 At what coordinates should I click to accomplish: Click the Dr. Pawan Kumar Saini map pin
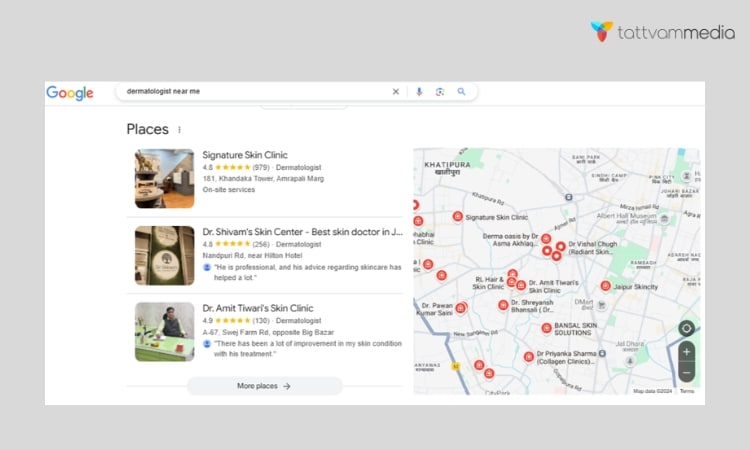pyautogui.click(x=461, y=308)
